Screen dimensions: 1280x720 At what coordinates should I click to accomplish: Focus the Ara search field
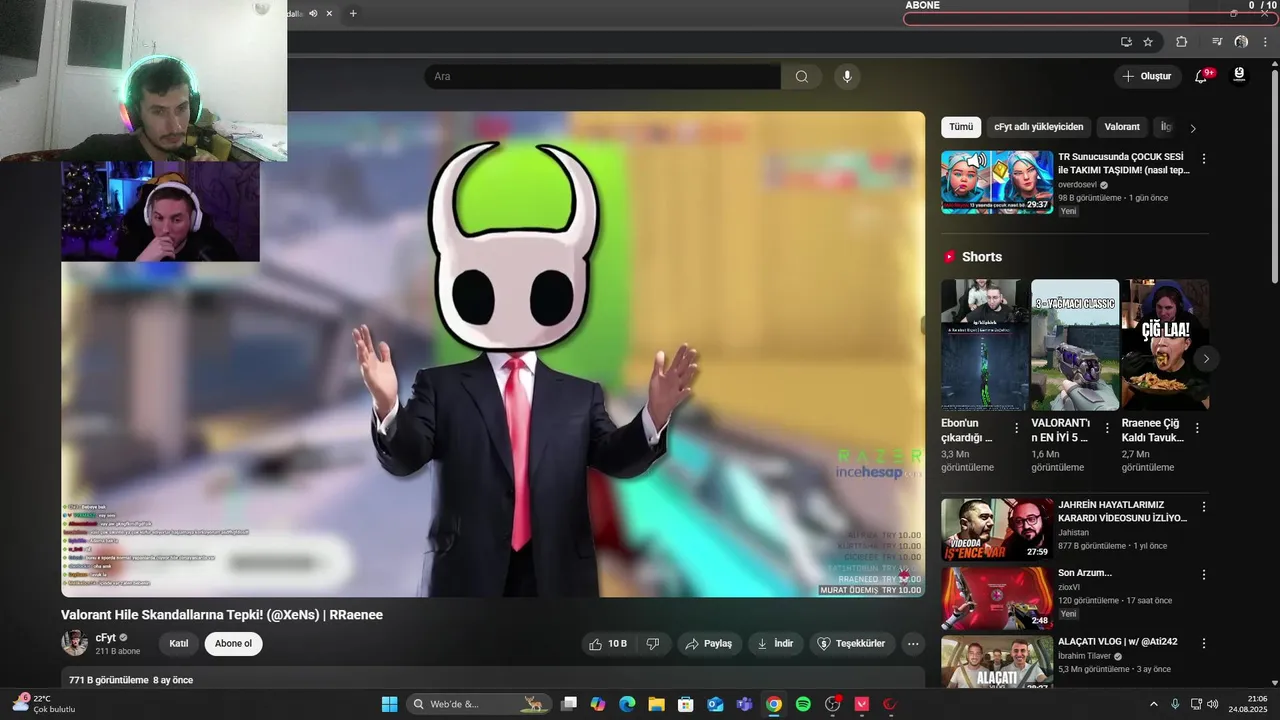[x=603, y=77]
